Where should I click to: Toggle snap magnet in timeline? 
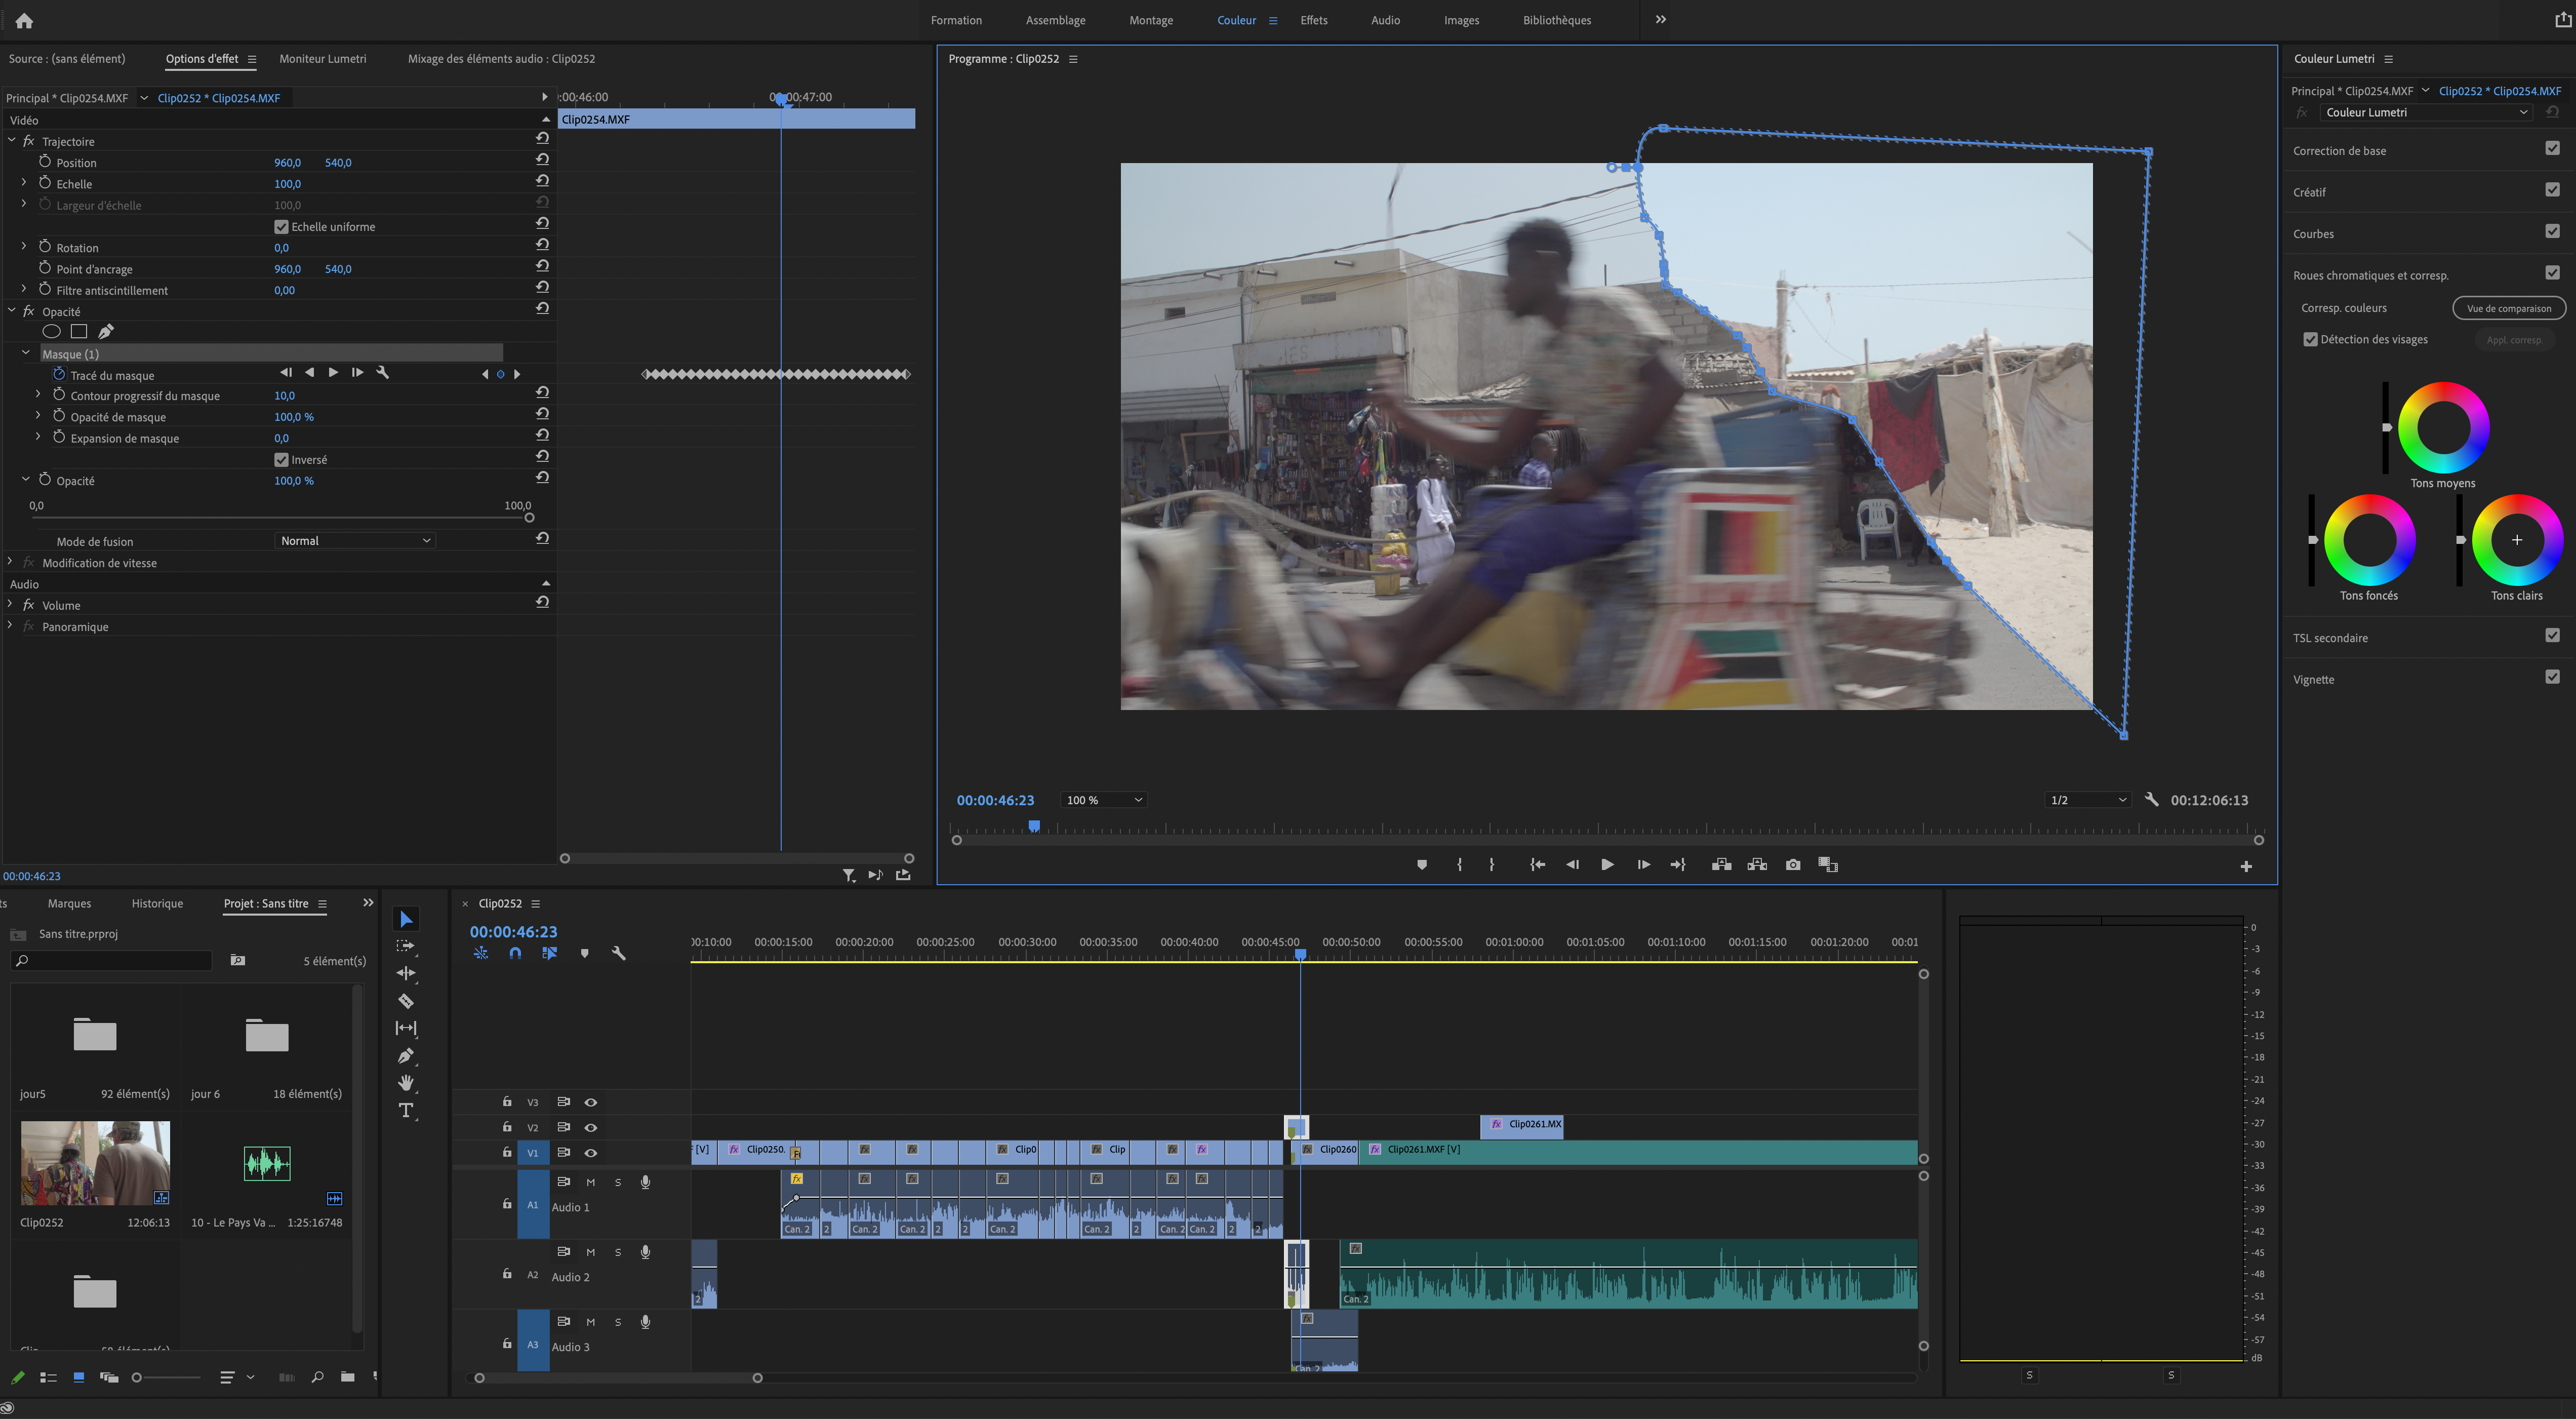pyautogui.click(x=515, y=954)
